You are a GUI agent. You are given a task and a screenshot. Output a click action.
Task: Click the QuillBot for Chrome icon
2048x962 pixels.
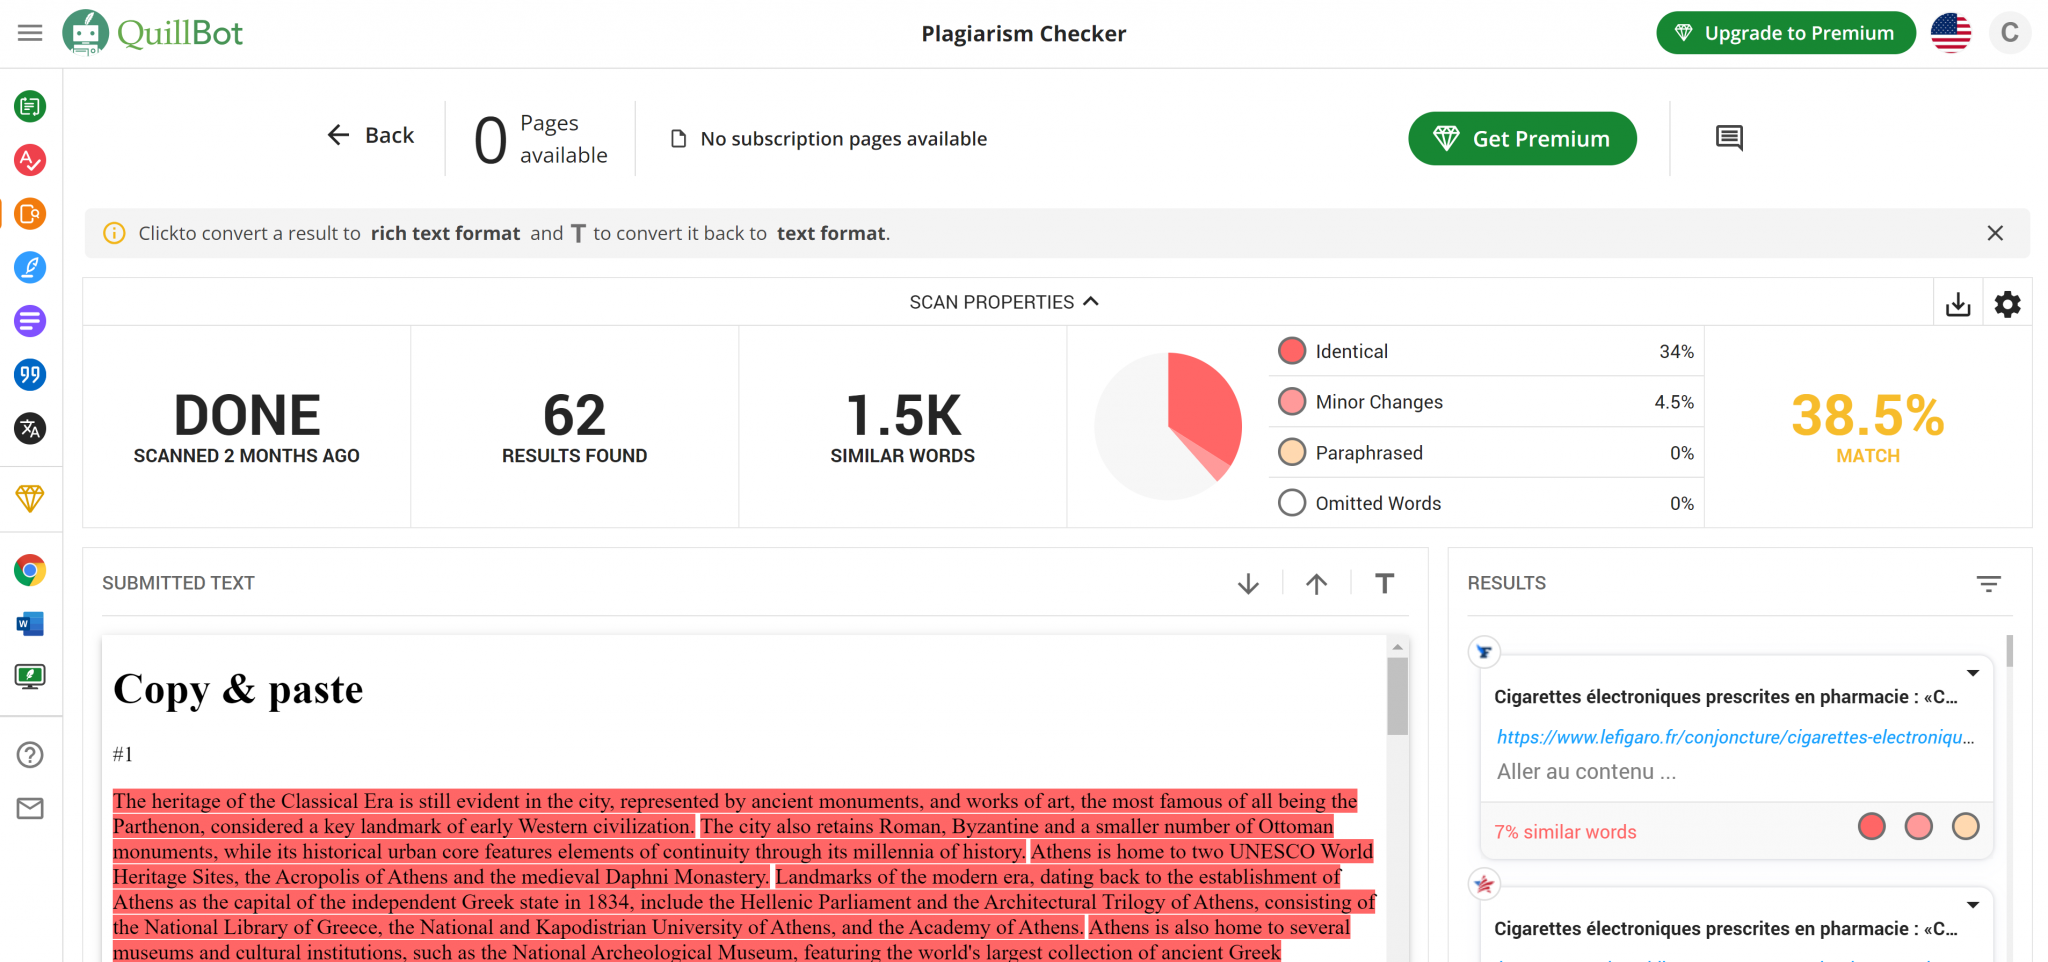(30, 571)
